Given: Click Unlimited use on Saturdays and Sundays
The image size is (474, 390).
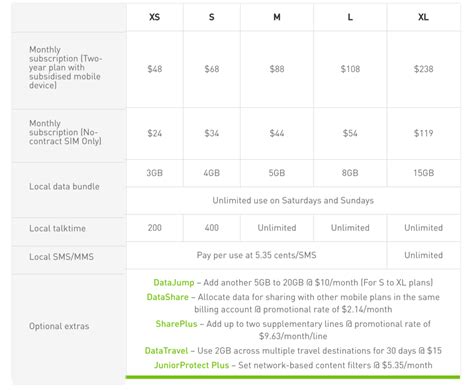Looking at the screenshot, I should tap(293, 201).
